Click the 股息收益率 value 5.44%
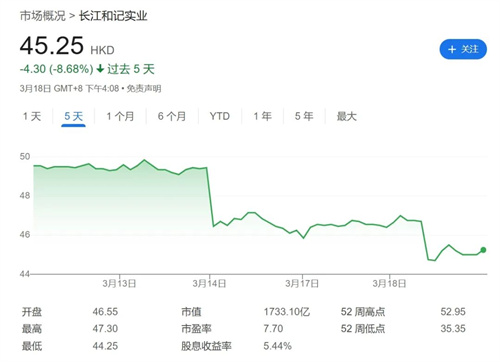The height and width of the screenshot is (362, 500). tap(277, 346)
